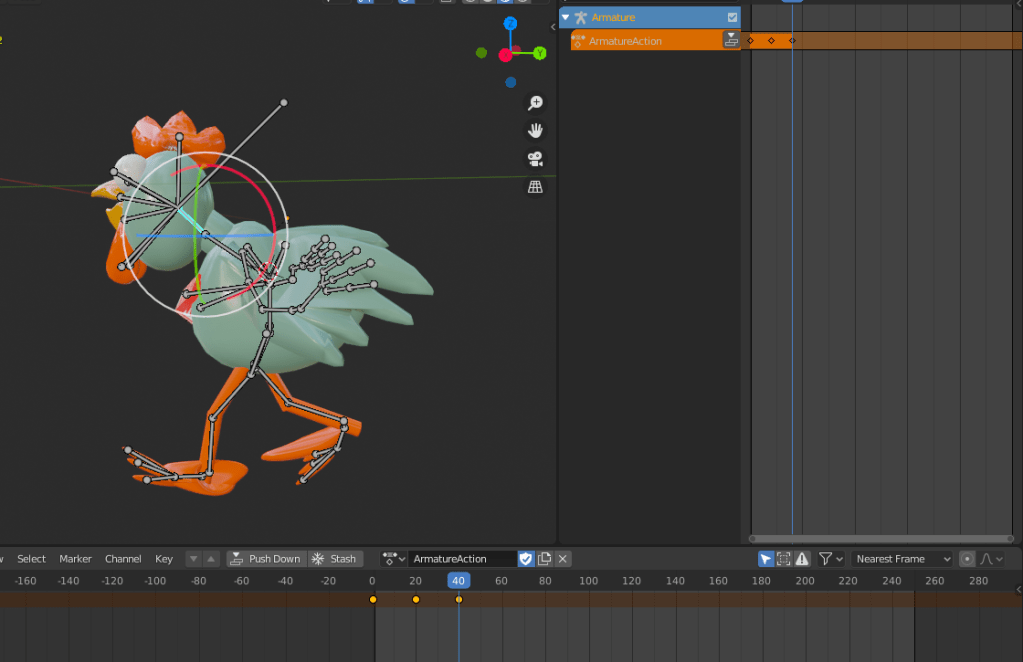Toggle the Armature channel checkbox

pos(732,18)
